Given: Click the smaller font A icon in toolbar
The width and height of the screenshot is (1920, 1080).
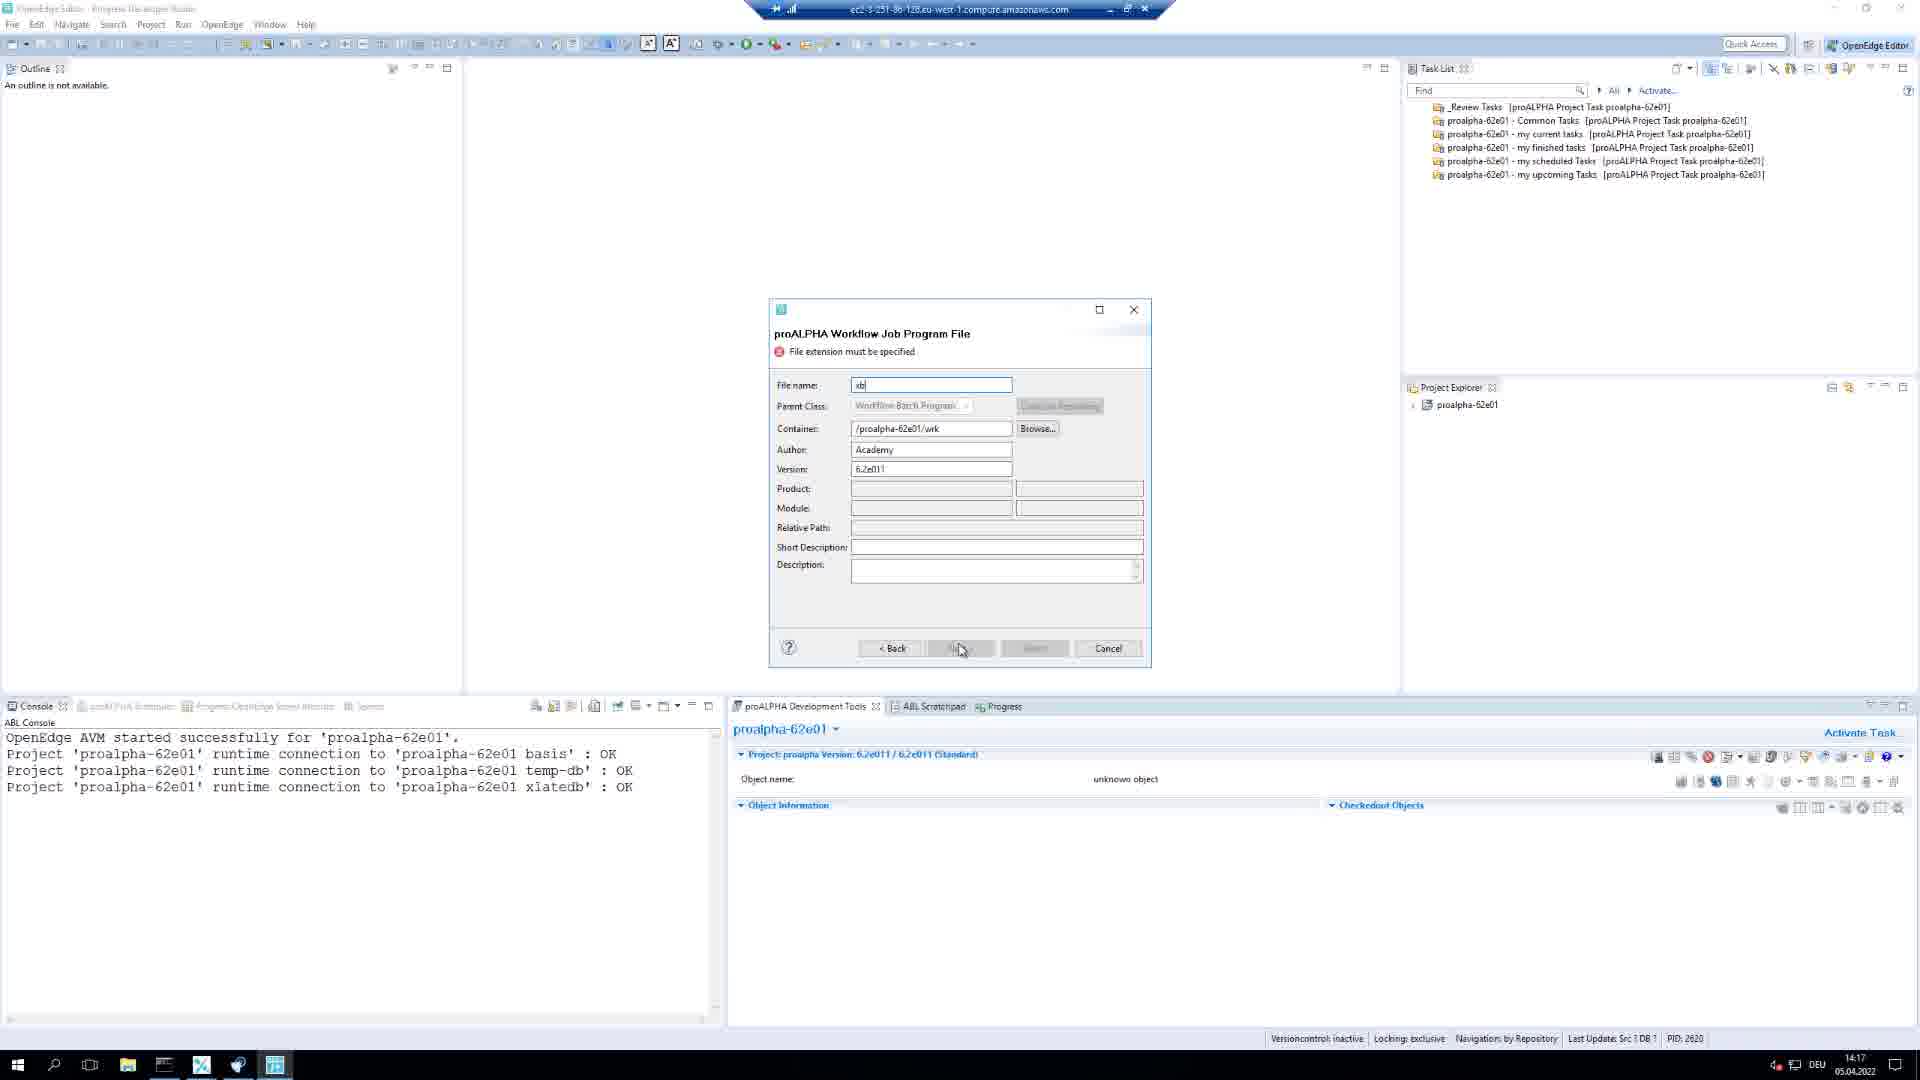Looking at the screenshot, I should coord(648,43).
